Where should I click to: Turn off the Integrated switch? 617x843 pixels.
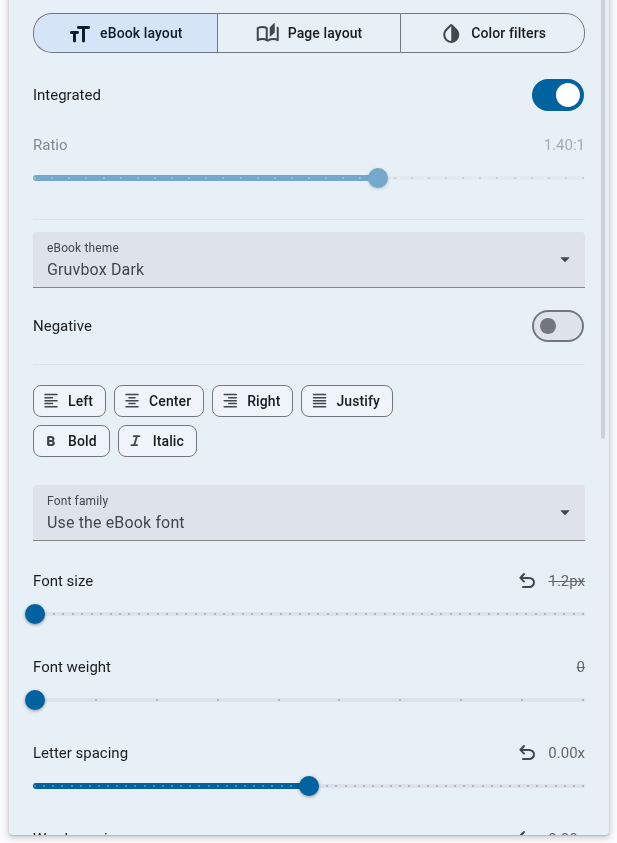pyautogui.click(x=557, y=96)
